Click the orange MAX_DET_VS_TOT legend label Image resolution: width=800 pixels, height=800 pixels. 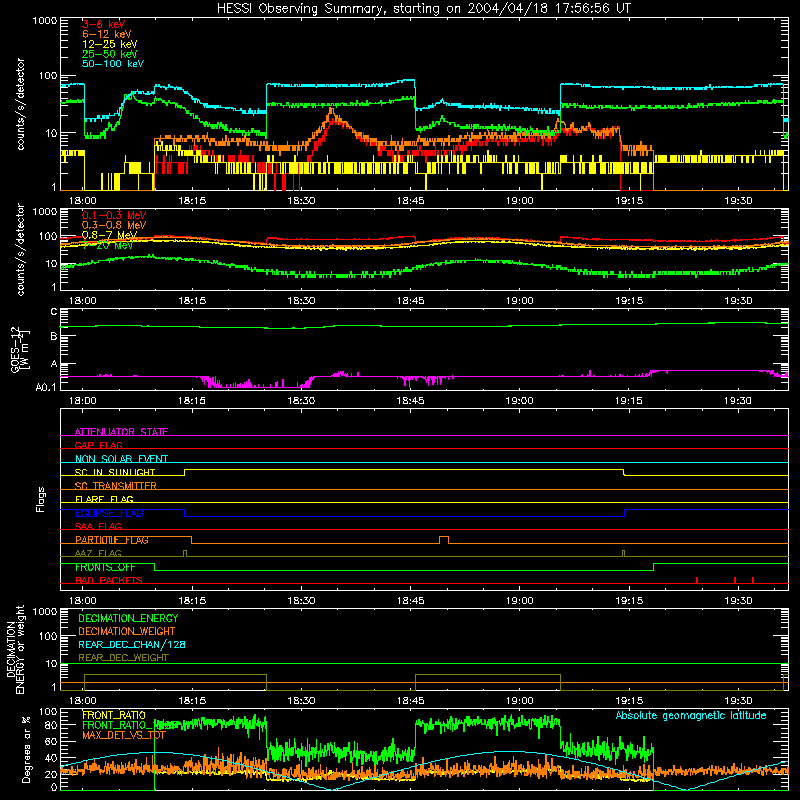tap(124, 735)
